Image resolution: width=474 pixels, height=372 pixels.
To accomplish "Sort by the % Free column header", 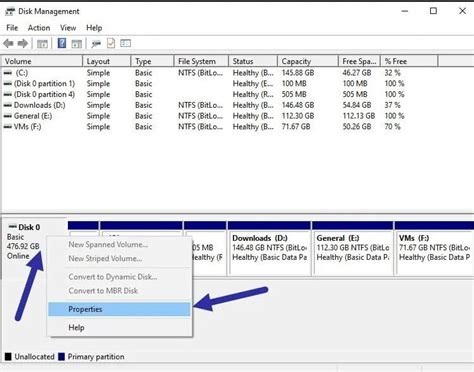I will [409, 61].
